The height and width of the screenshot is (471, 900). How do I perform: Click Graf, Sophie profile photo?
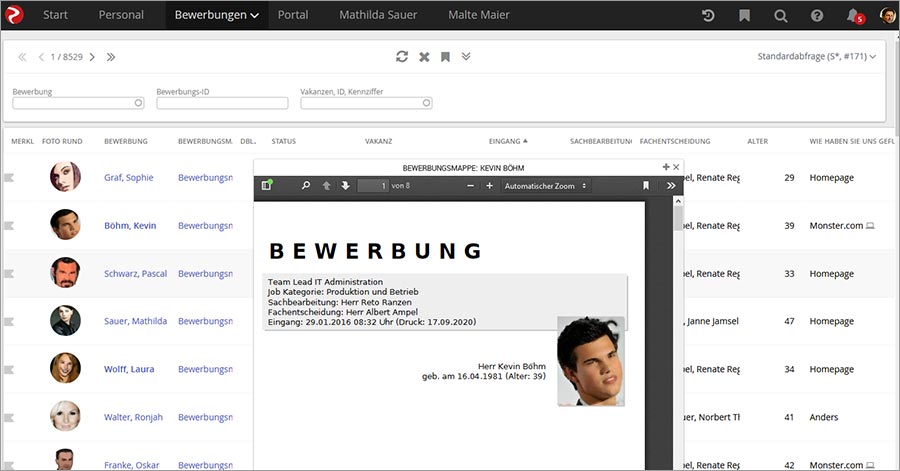[x=65, y=177]
